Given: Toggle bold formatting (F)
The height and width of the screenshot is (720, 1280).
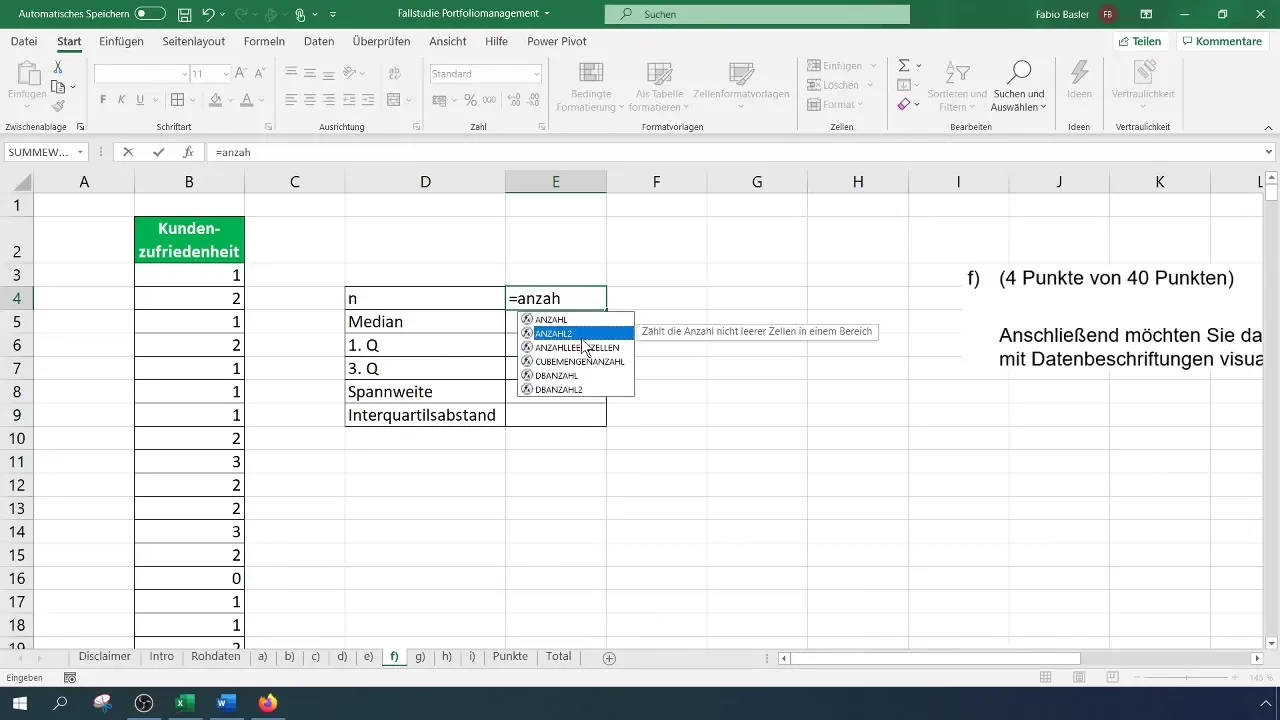Looking at the screenshot, I should (103, 100).
